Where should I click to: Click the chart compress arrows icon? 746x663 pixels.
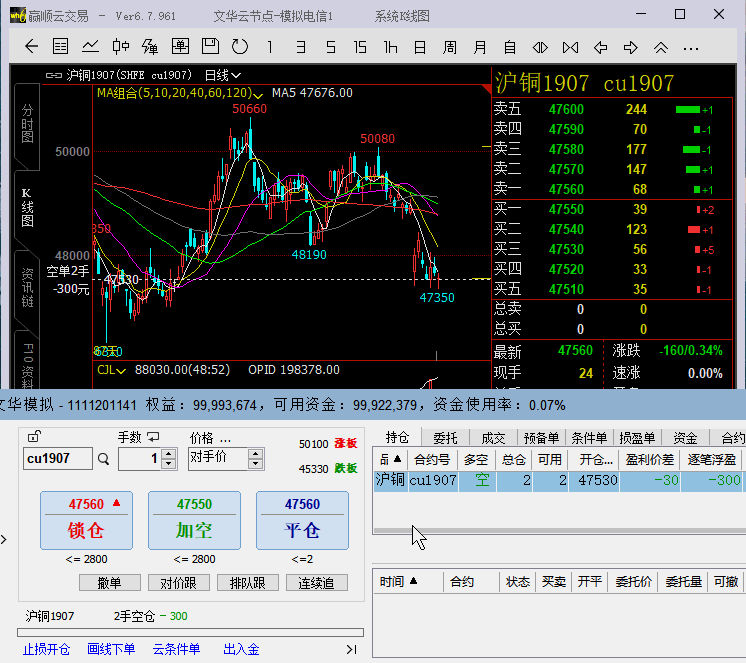570,48
